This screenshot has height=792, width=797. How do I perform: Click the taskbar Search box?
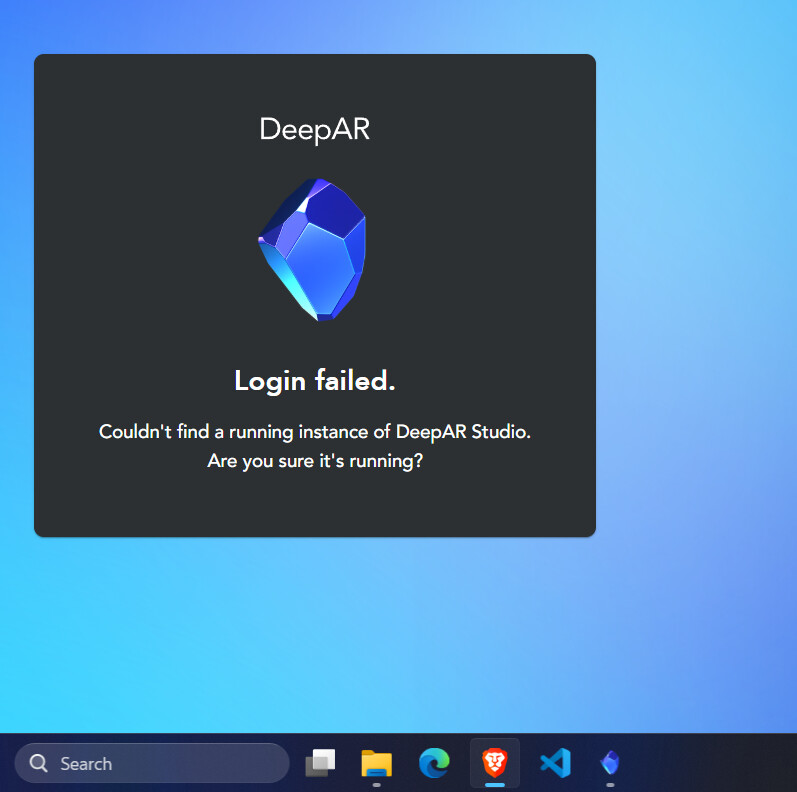pos(152,763)
